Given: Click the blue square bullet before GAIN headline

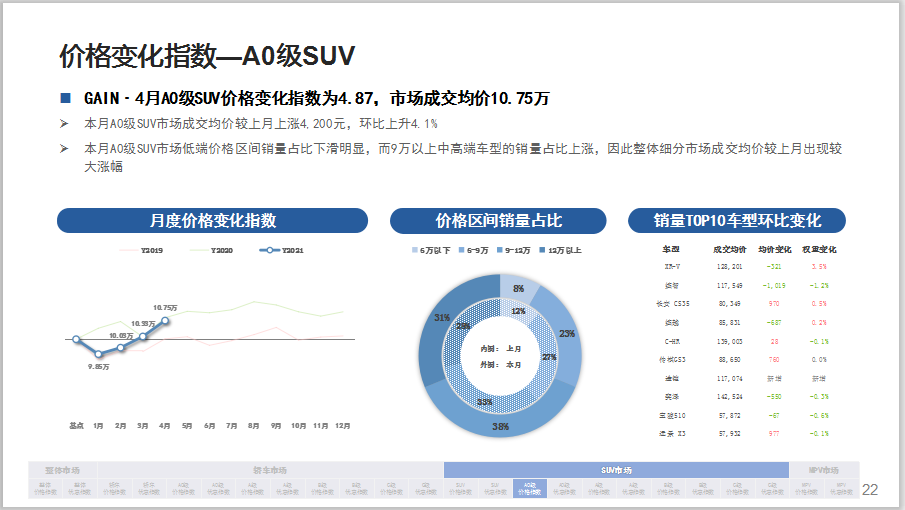Looking at the screenshot, I should 65,99.
